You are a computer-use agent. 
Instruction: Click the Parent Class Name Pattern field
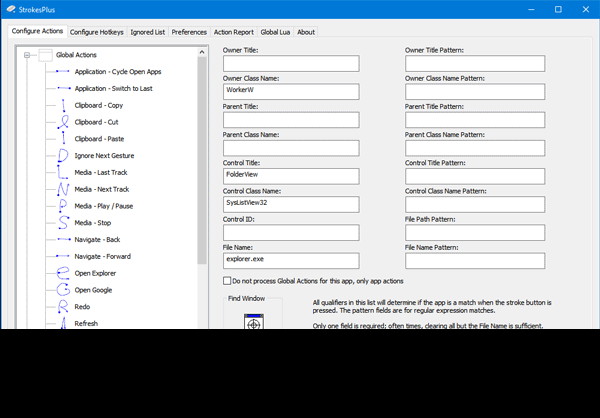pos(475,148)
